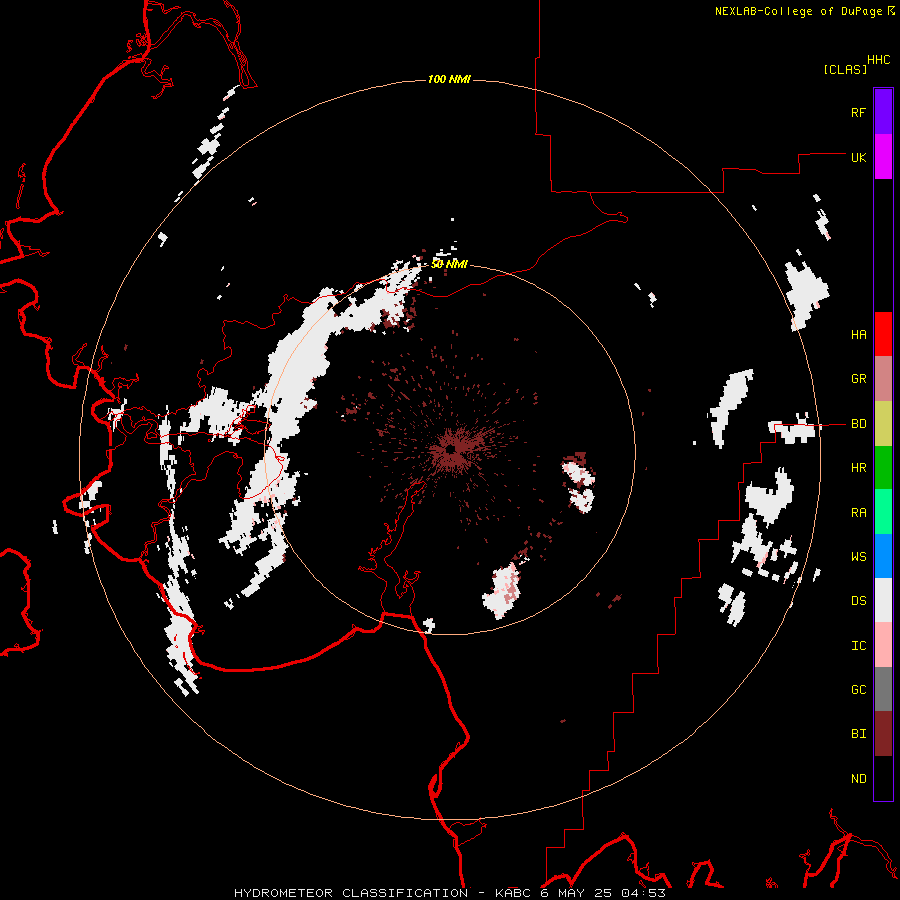Click the WS legend label
The image size is (900, 900).
click(858, 556)
